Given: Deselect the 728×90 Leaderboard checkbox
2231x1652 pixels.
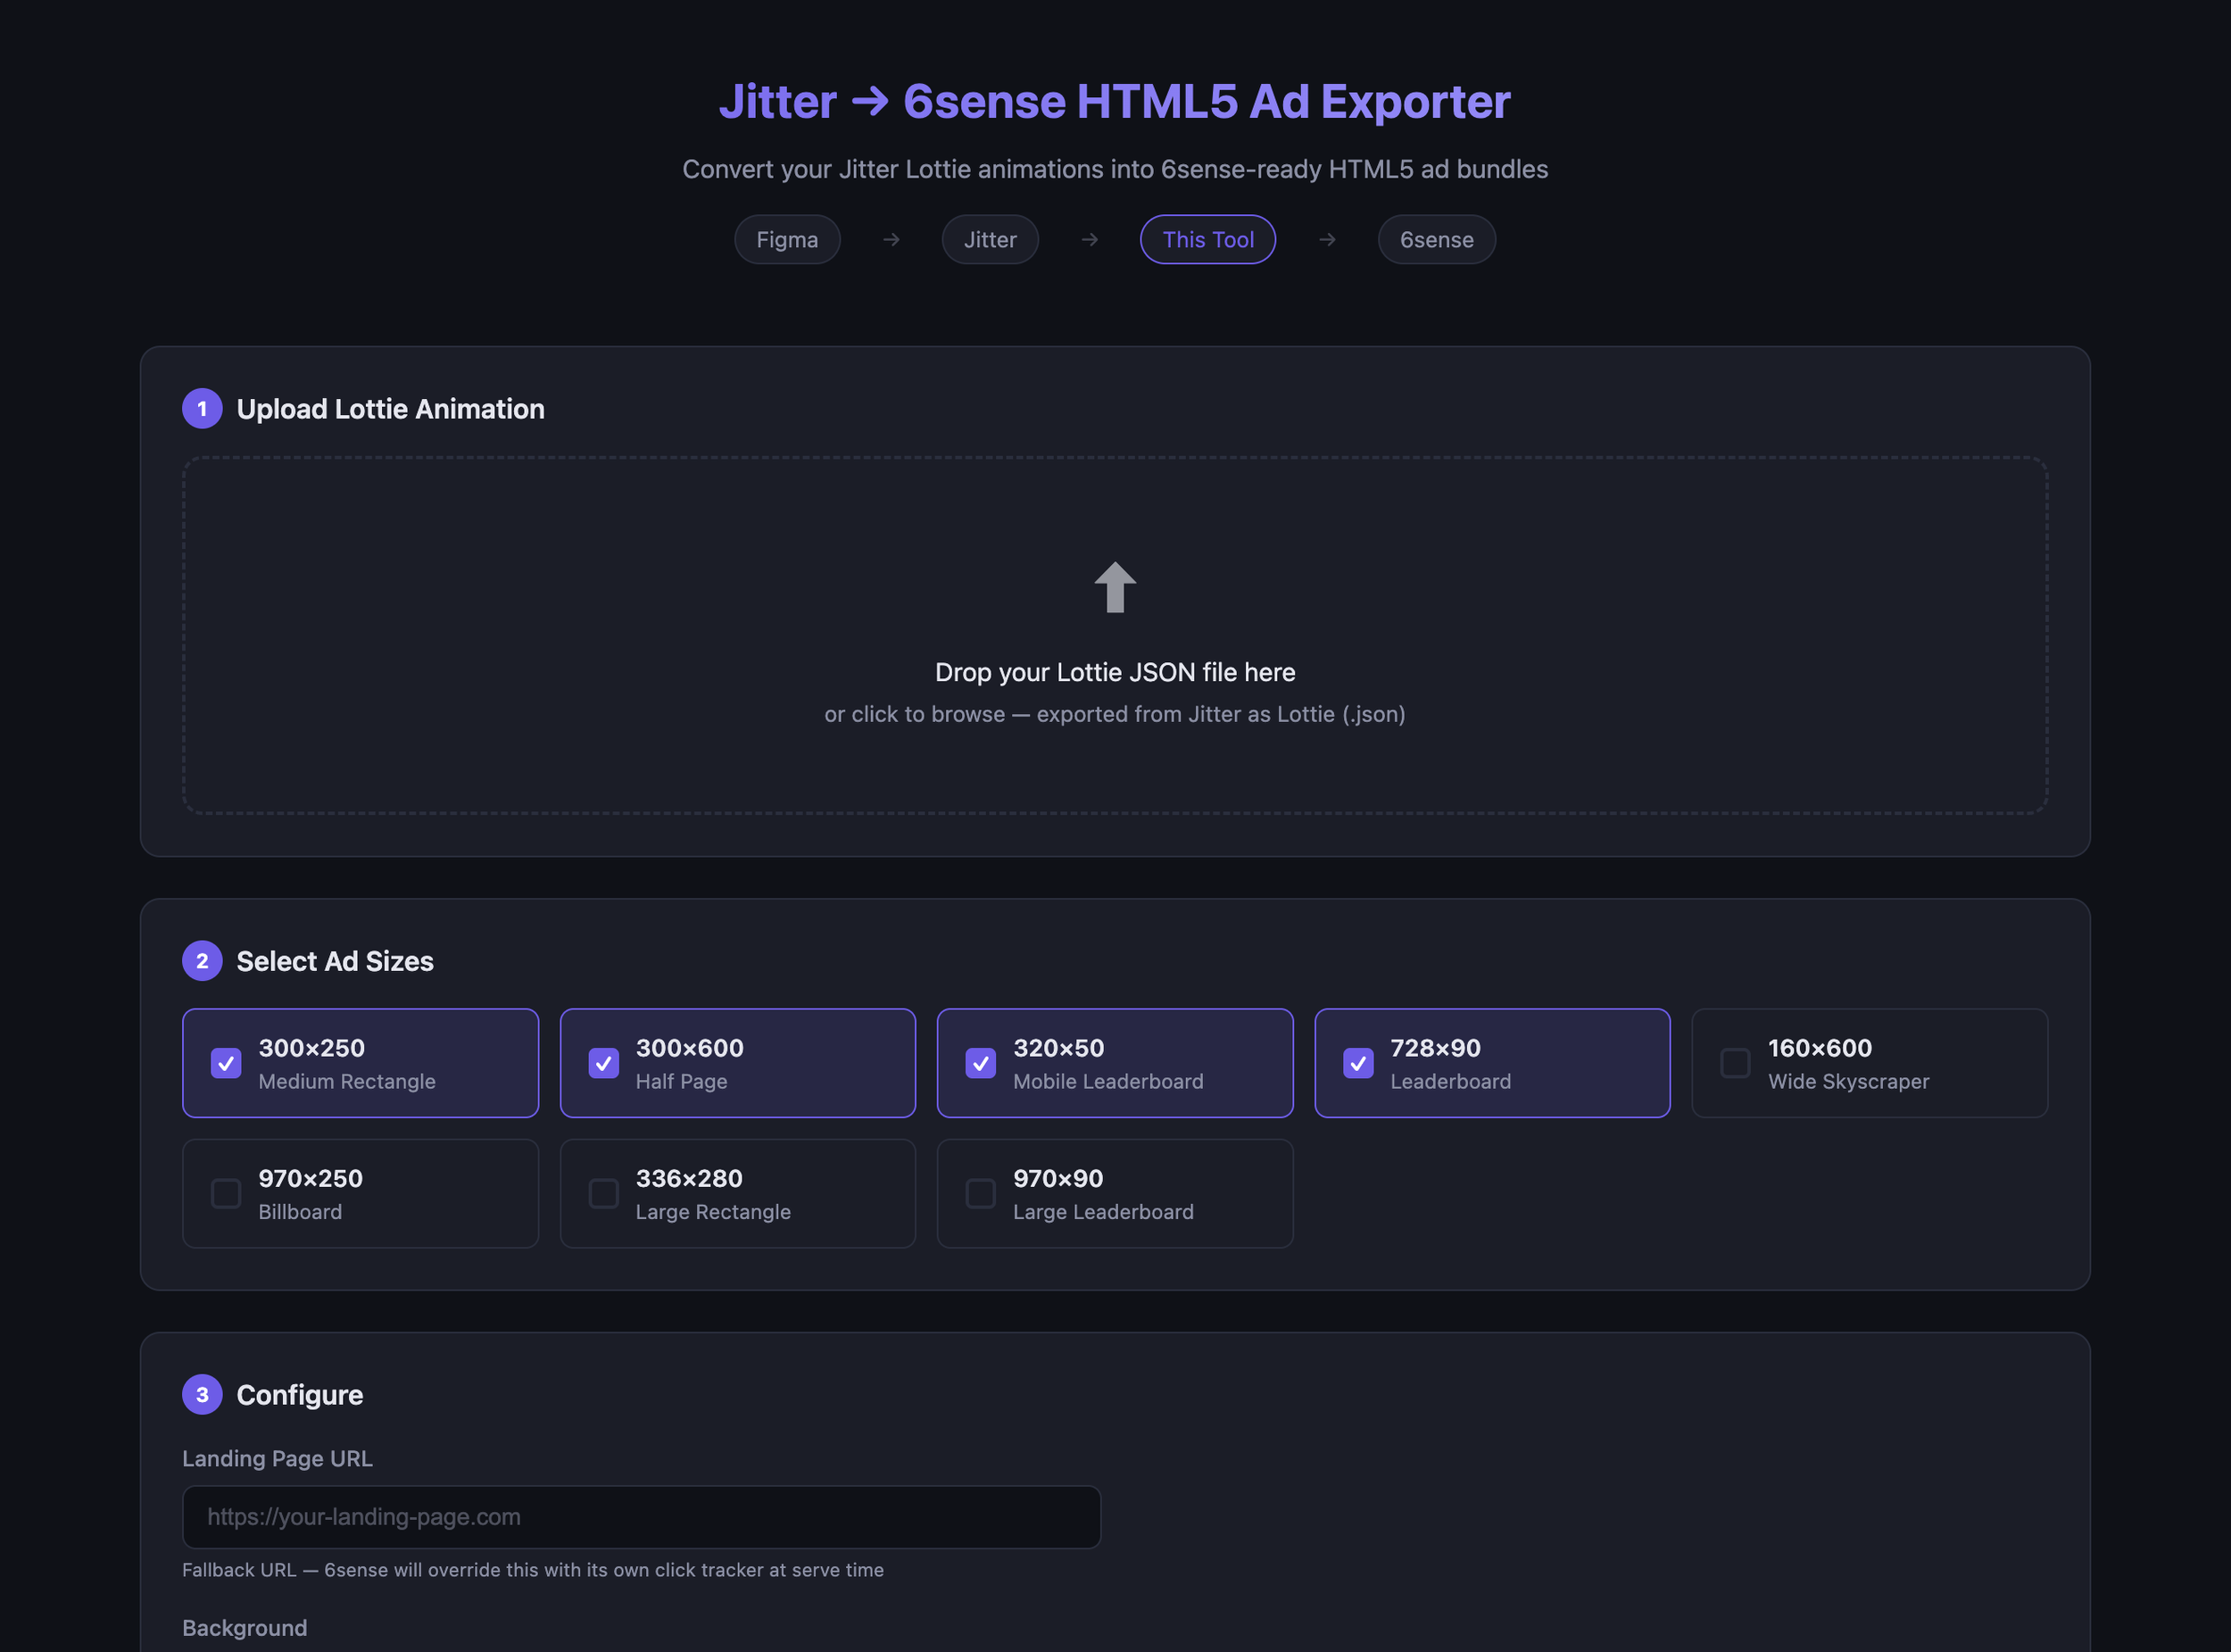Looking at the screenshot, I should pos(1358,1062).
